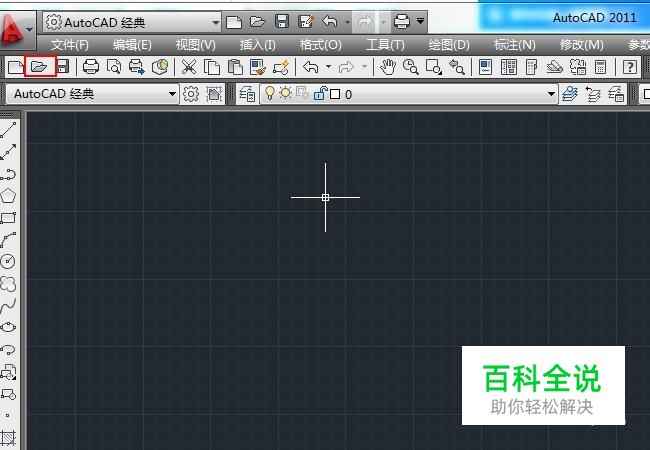Select the Ellipse draw tool

8,327
